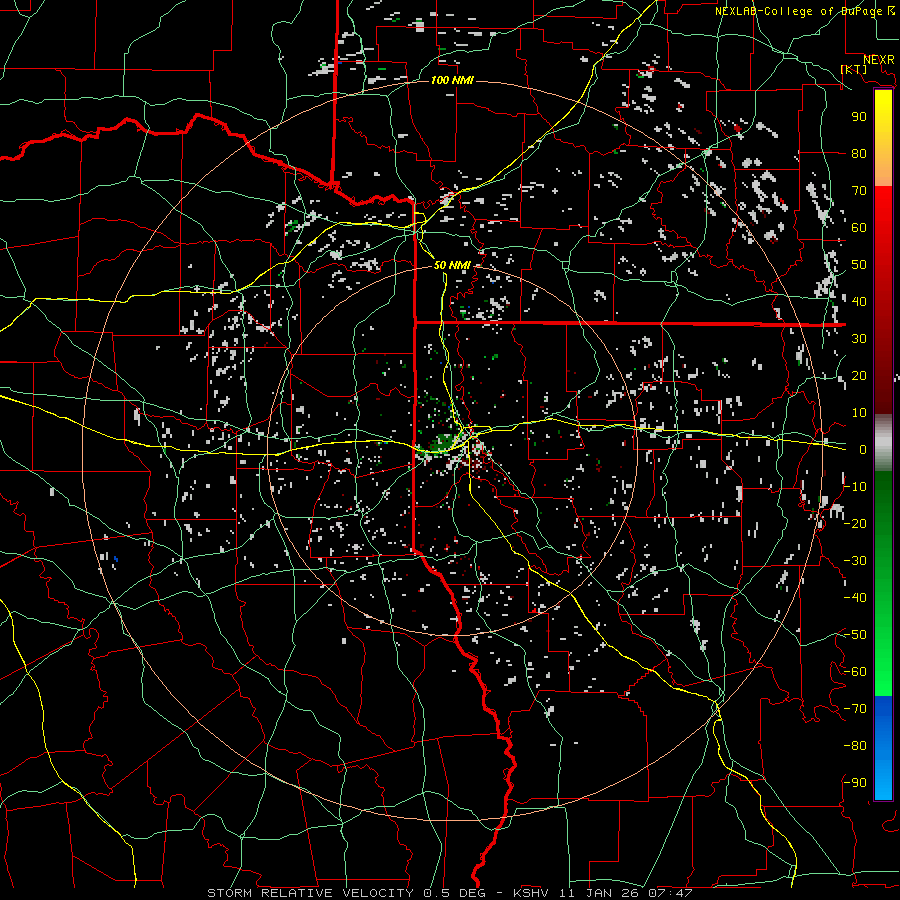Select the -50 value on the velocity scale
Viewport: 900px width, 900px height.
pyautogui.click(x=855, y=635)
